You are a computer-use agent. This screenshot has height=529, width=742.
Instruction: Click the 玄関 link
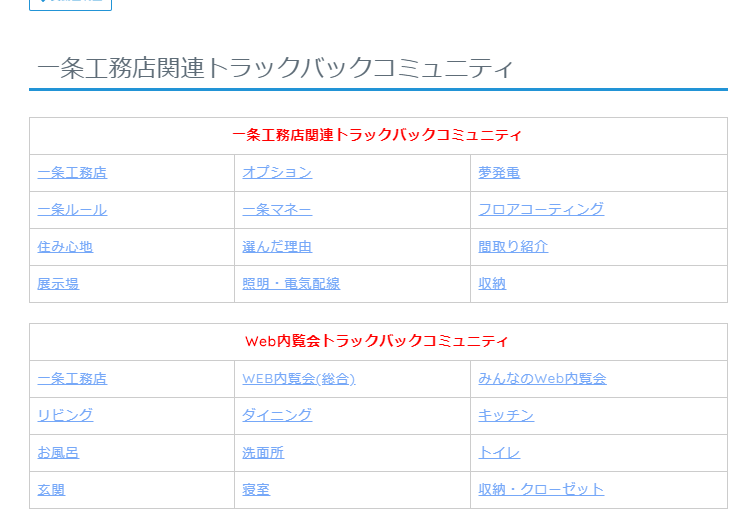click(x=51, y=490)
